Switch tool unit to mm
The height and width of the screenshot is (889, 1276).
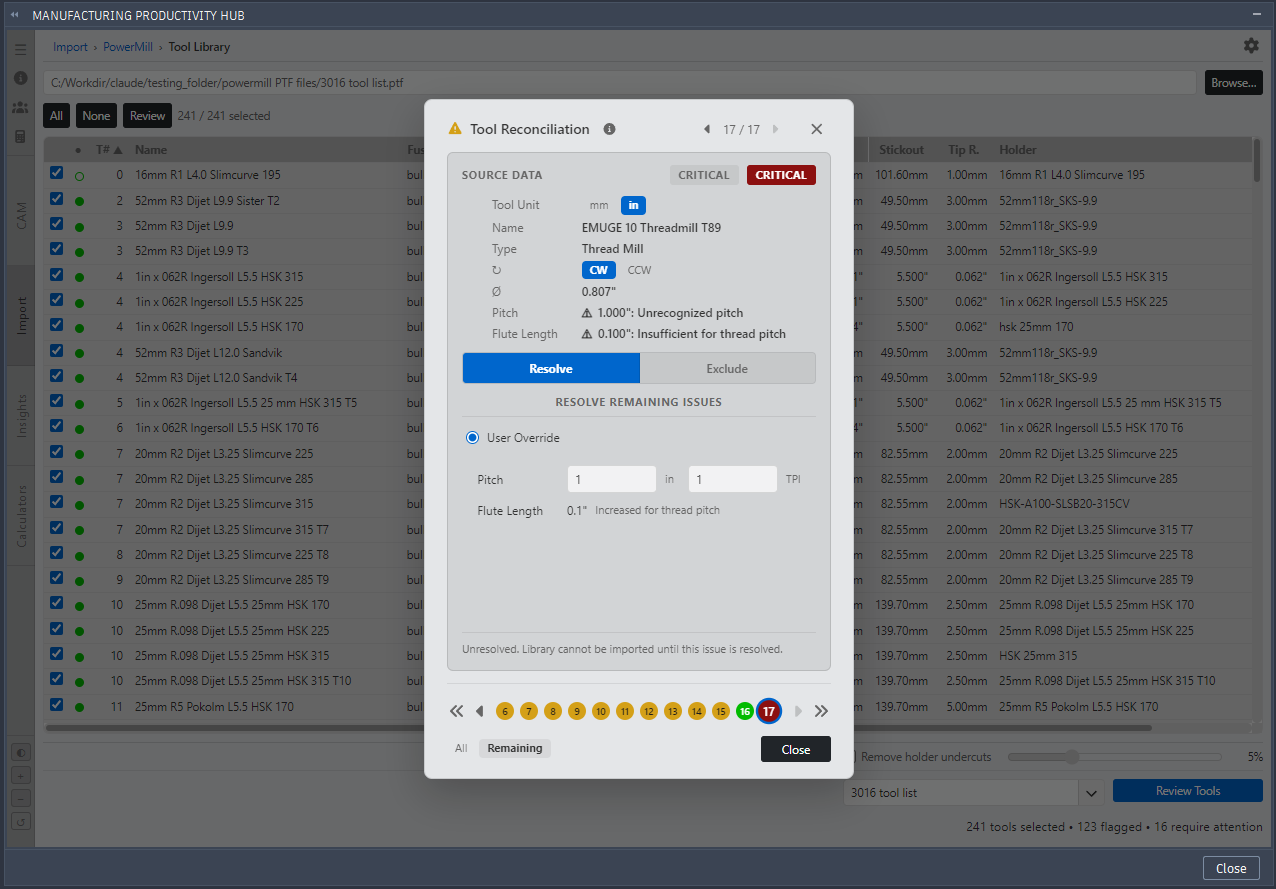(599, 205)
